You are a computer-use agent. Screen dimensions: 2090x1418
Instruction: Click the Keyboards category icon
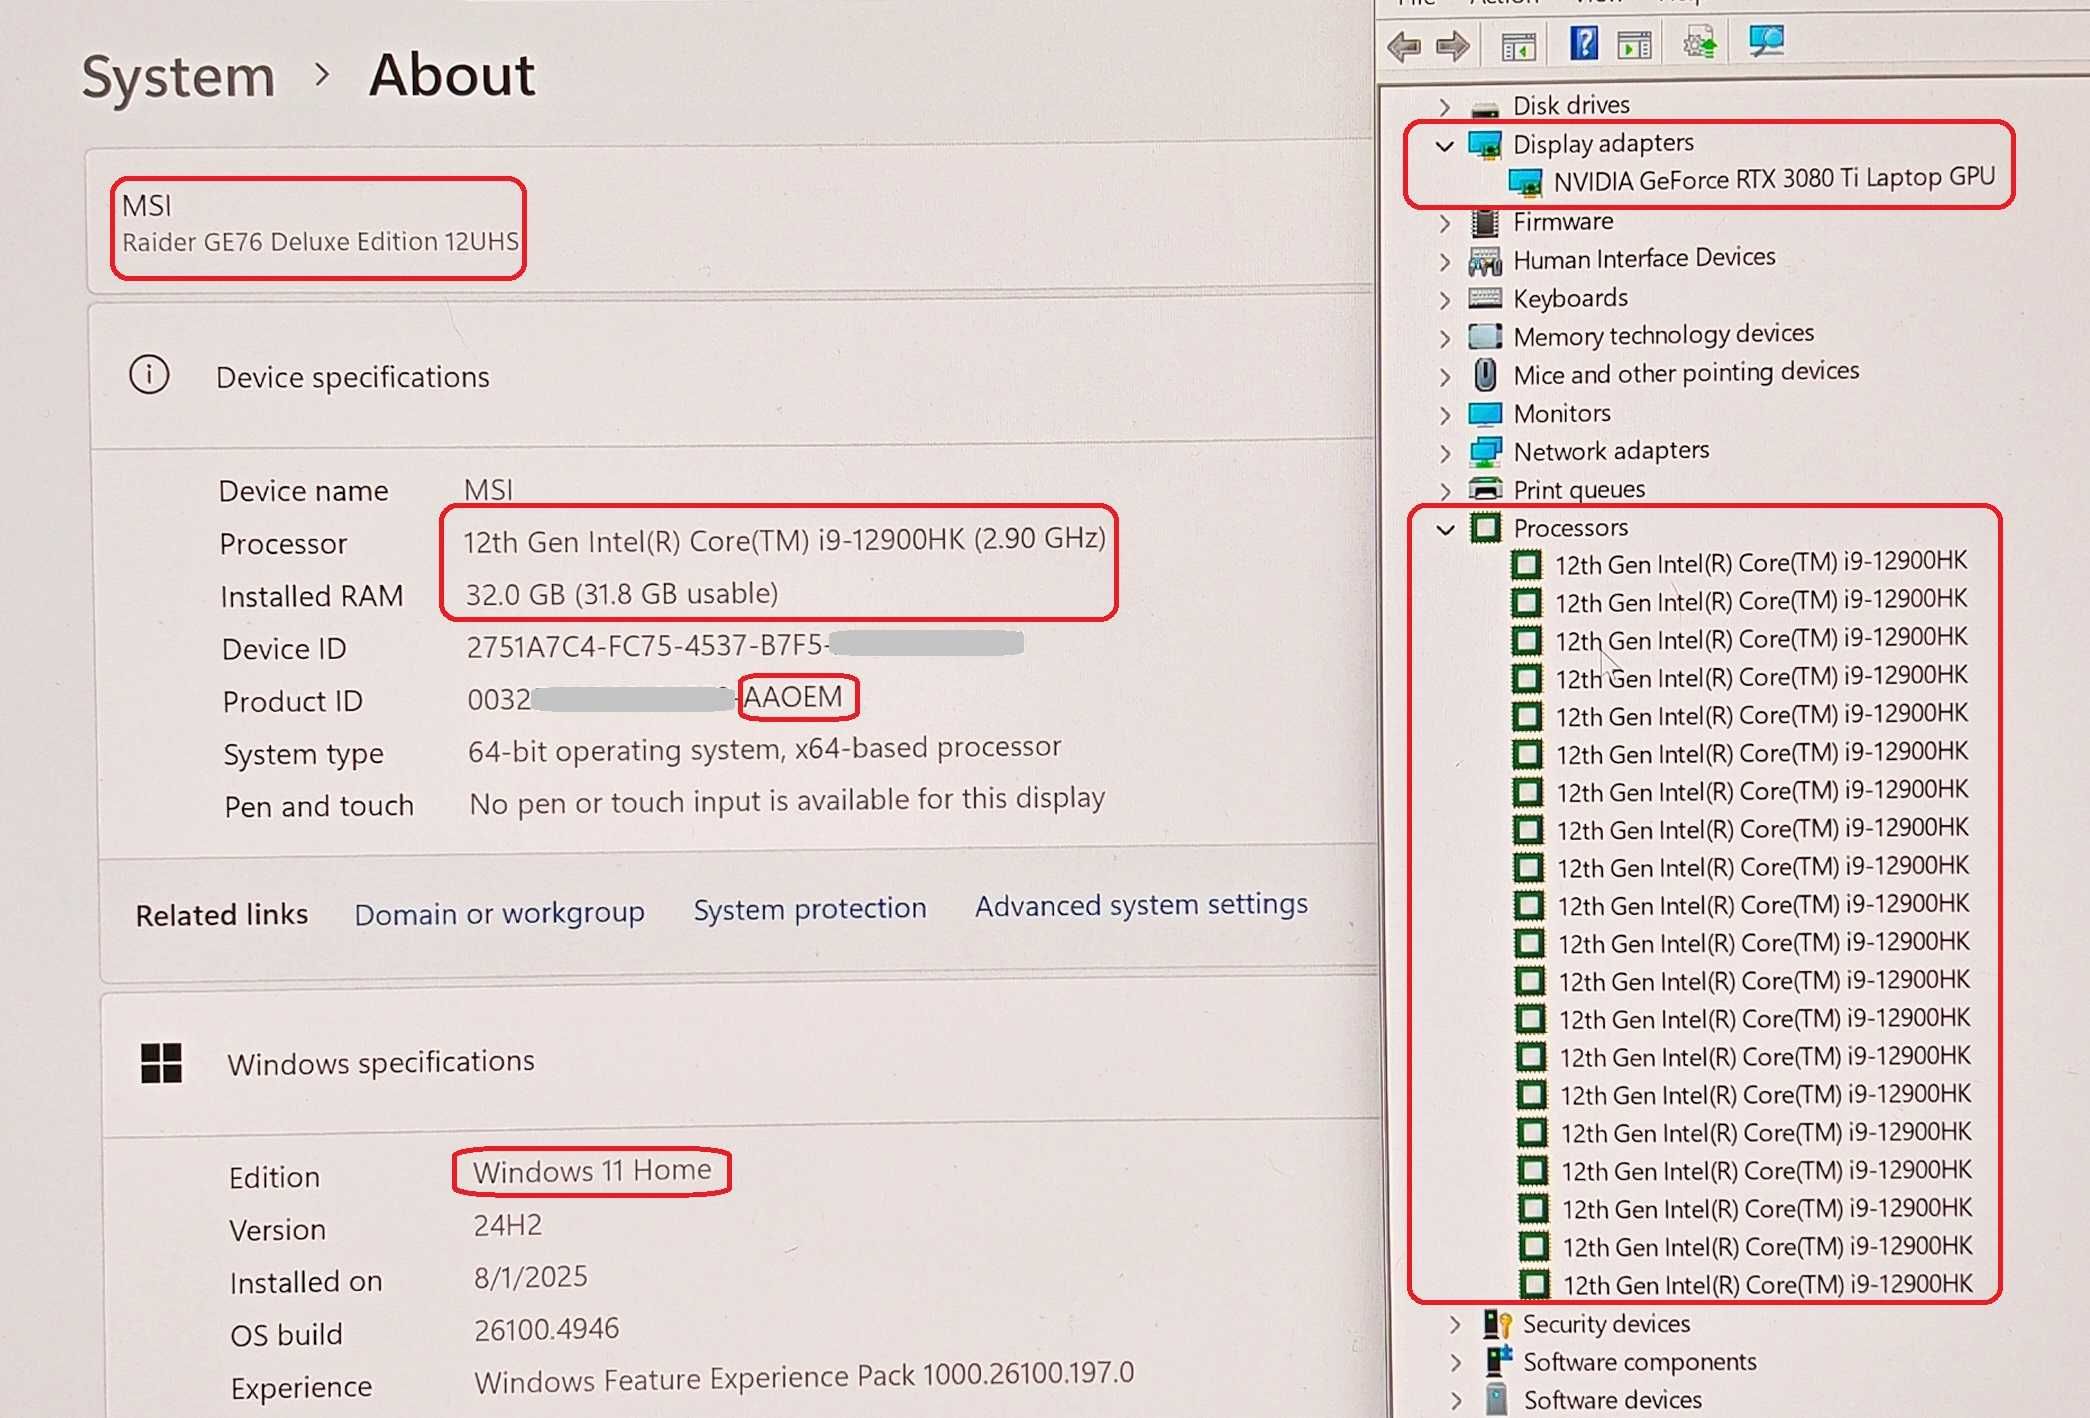click(x=1485, y=298)
